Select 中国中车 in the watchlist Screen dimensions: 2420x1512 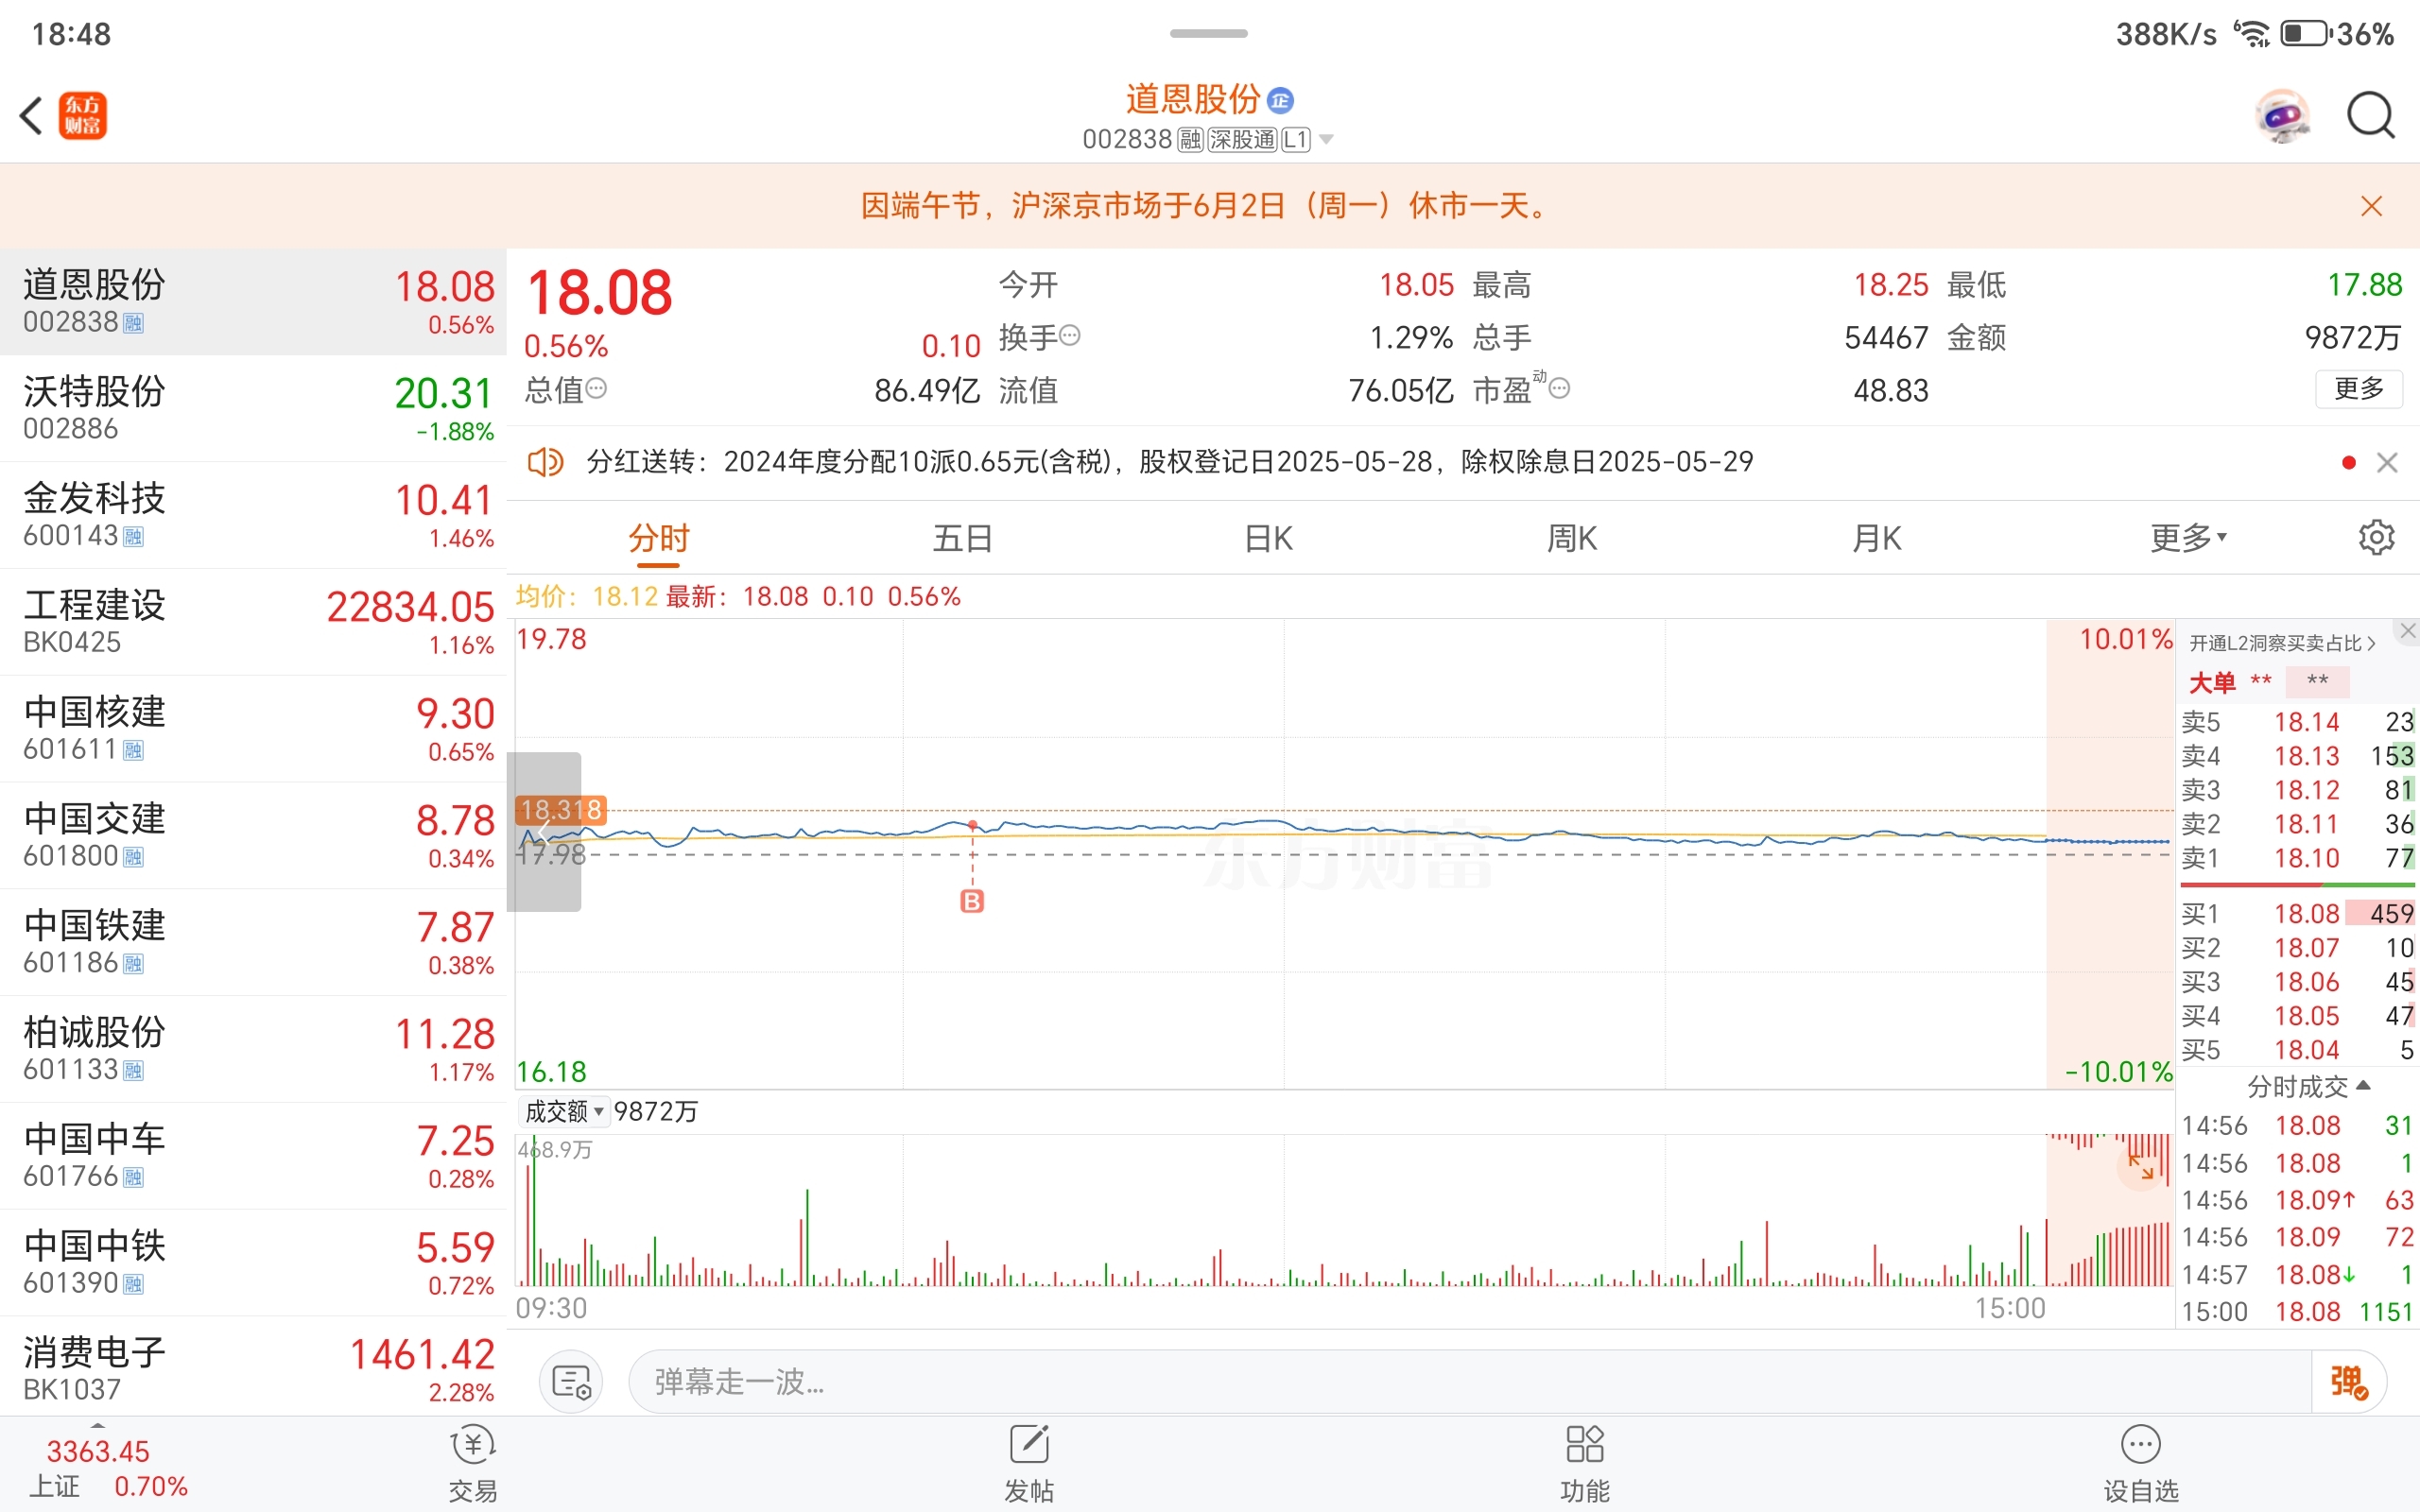(x=253, y=1157)
